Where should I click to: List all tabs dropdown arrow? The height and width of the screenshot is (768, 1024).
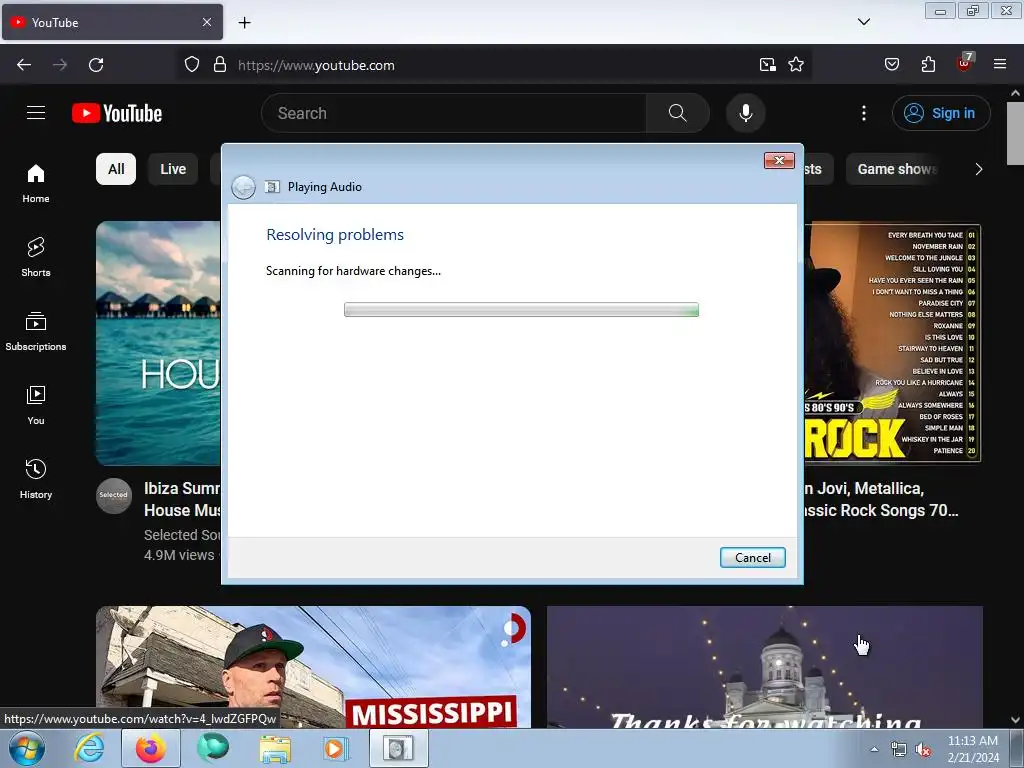pos(863,22)
